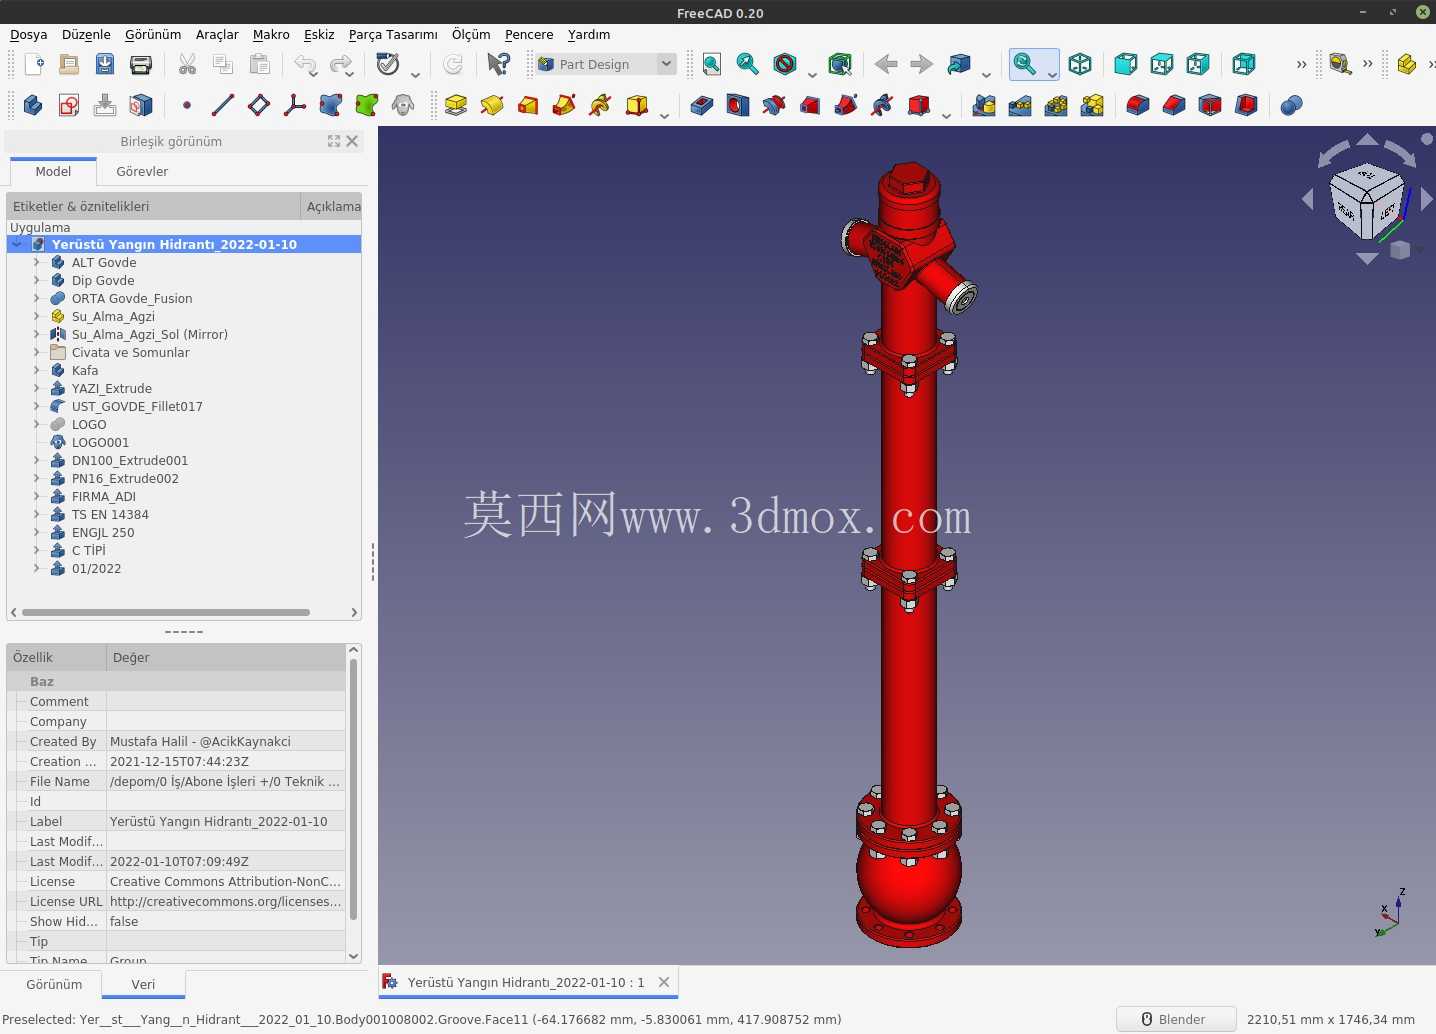Open the Dosya menu
Viewport: 1436px width, 1034px height.
[29, 34]
